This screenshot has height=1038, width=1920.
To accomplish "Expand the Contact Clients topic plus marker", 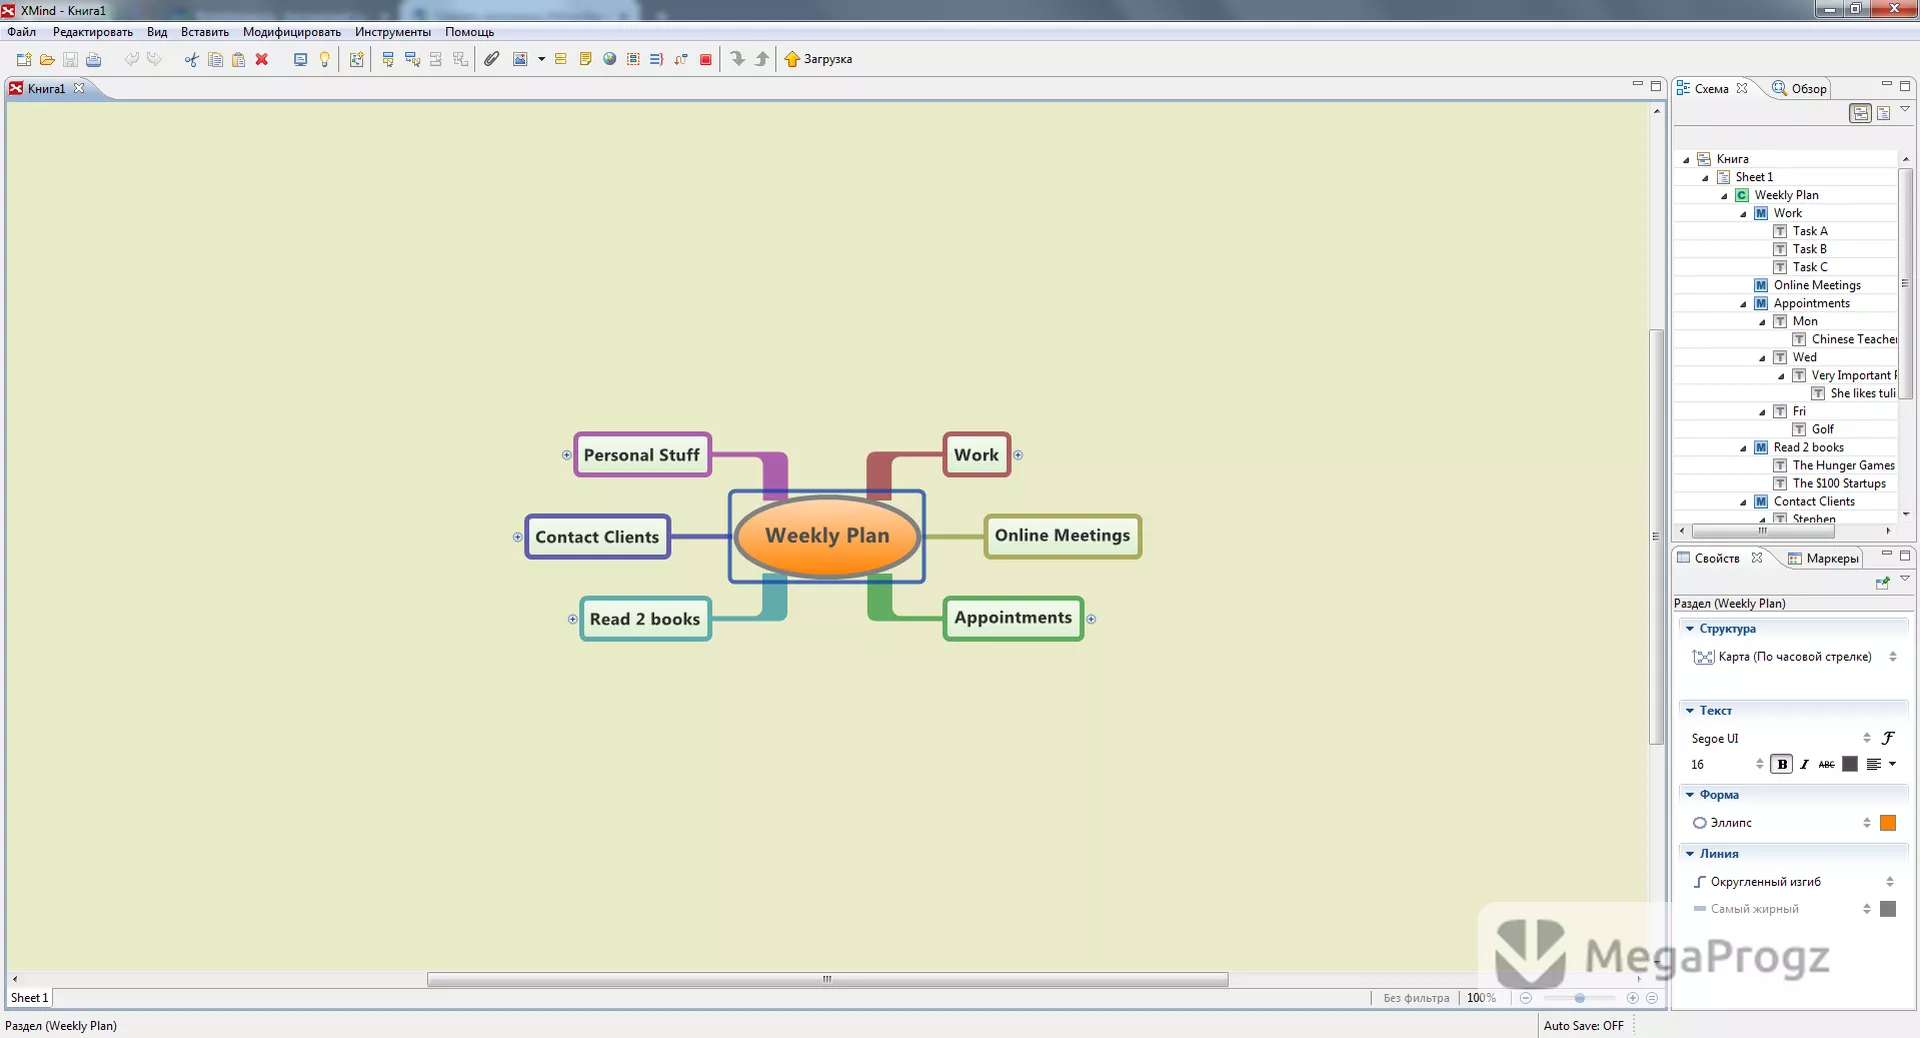I will pos(518,537).
